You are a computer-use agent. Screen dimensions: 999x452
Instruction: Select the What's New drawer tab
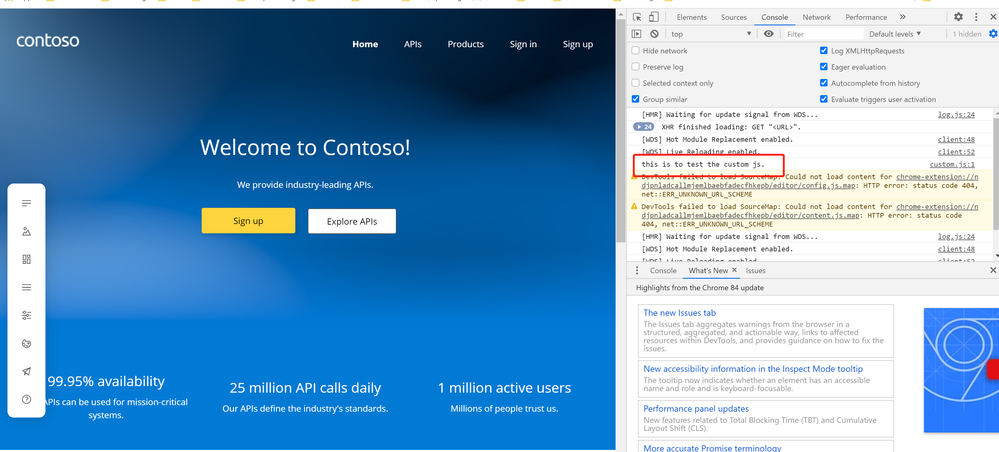click(x=708, y=270)
